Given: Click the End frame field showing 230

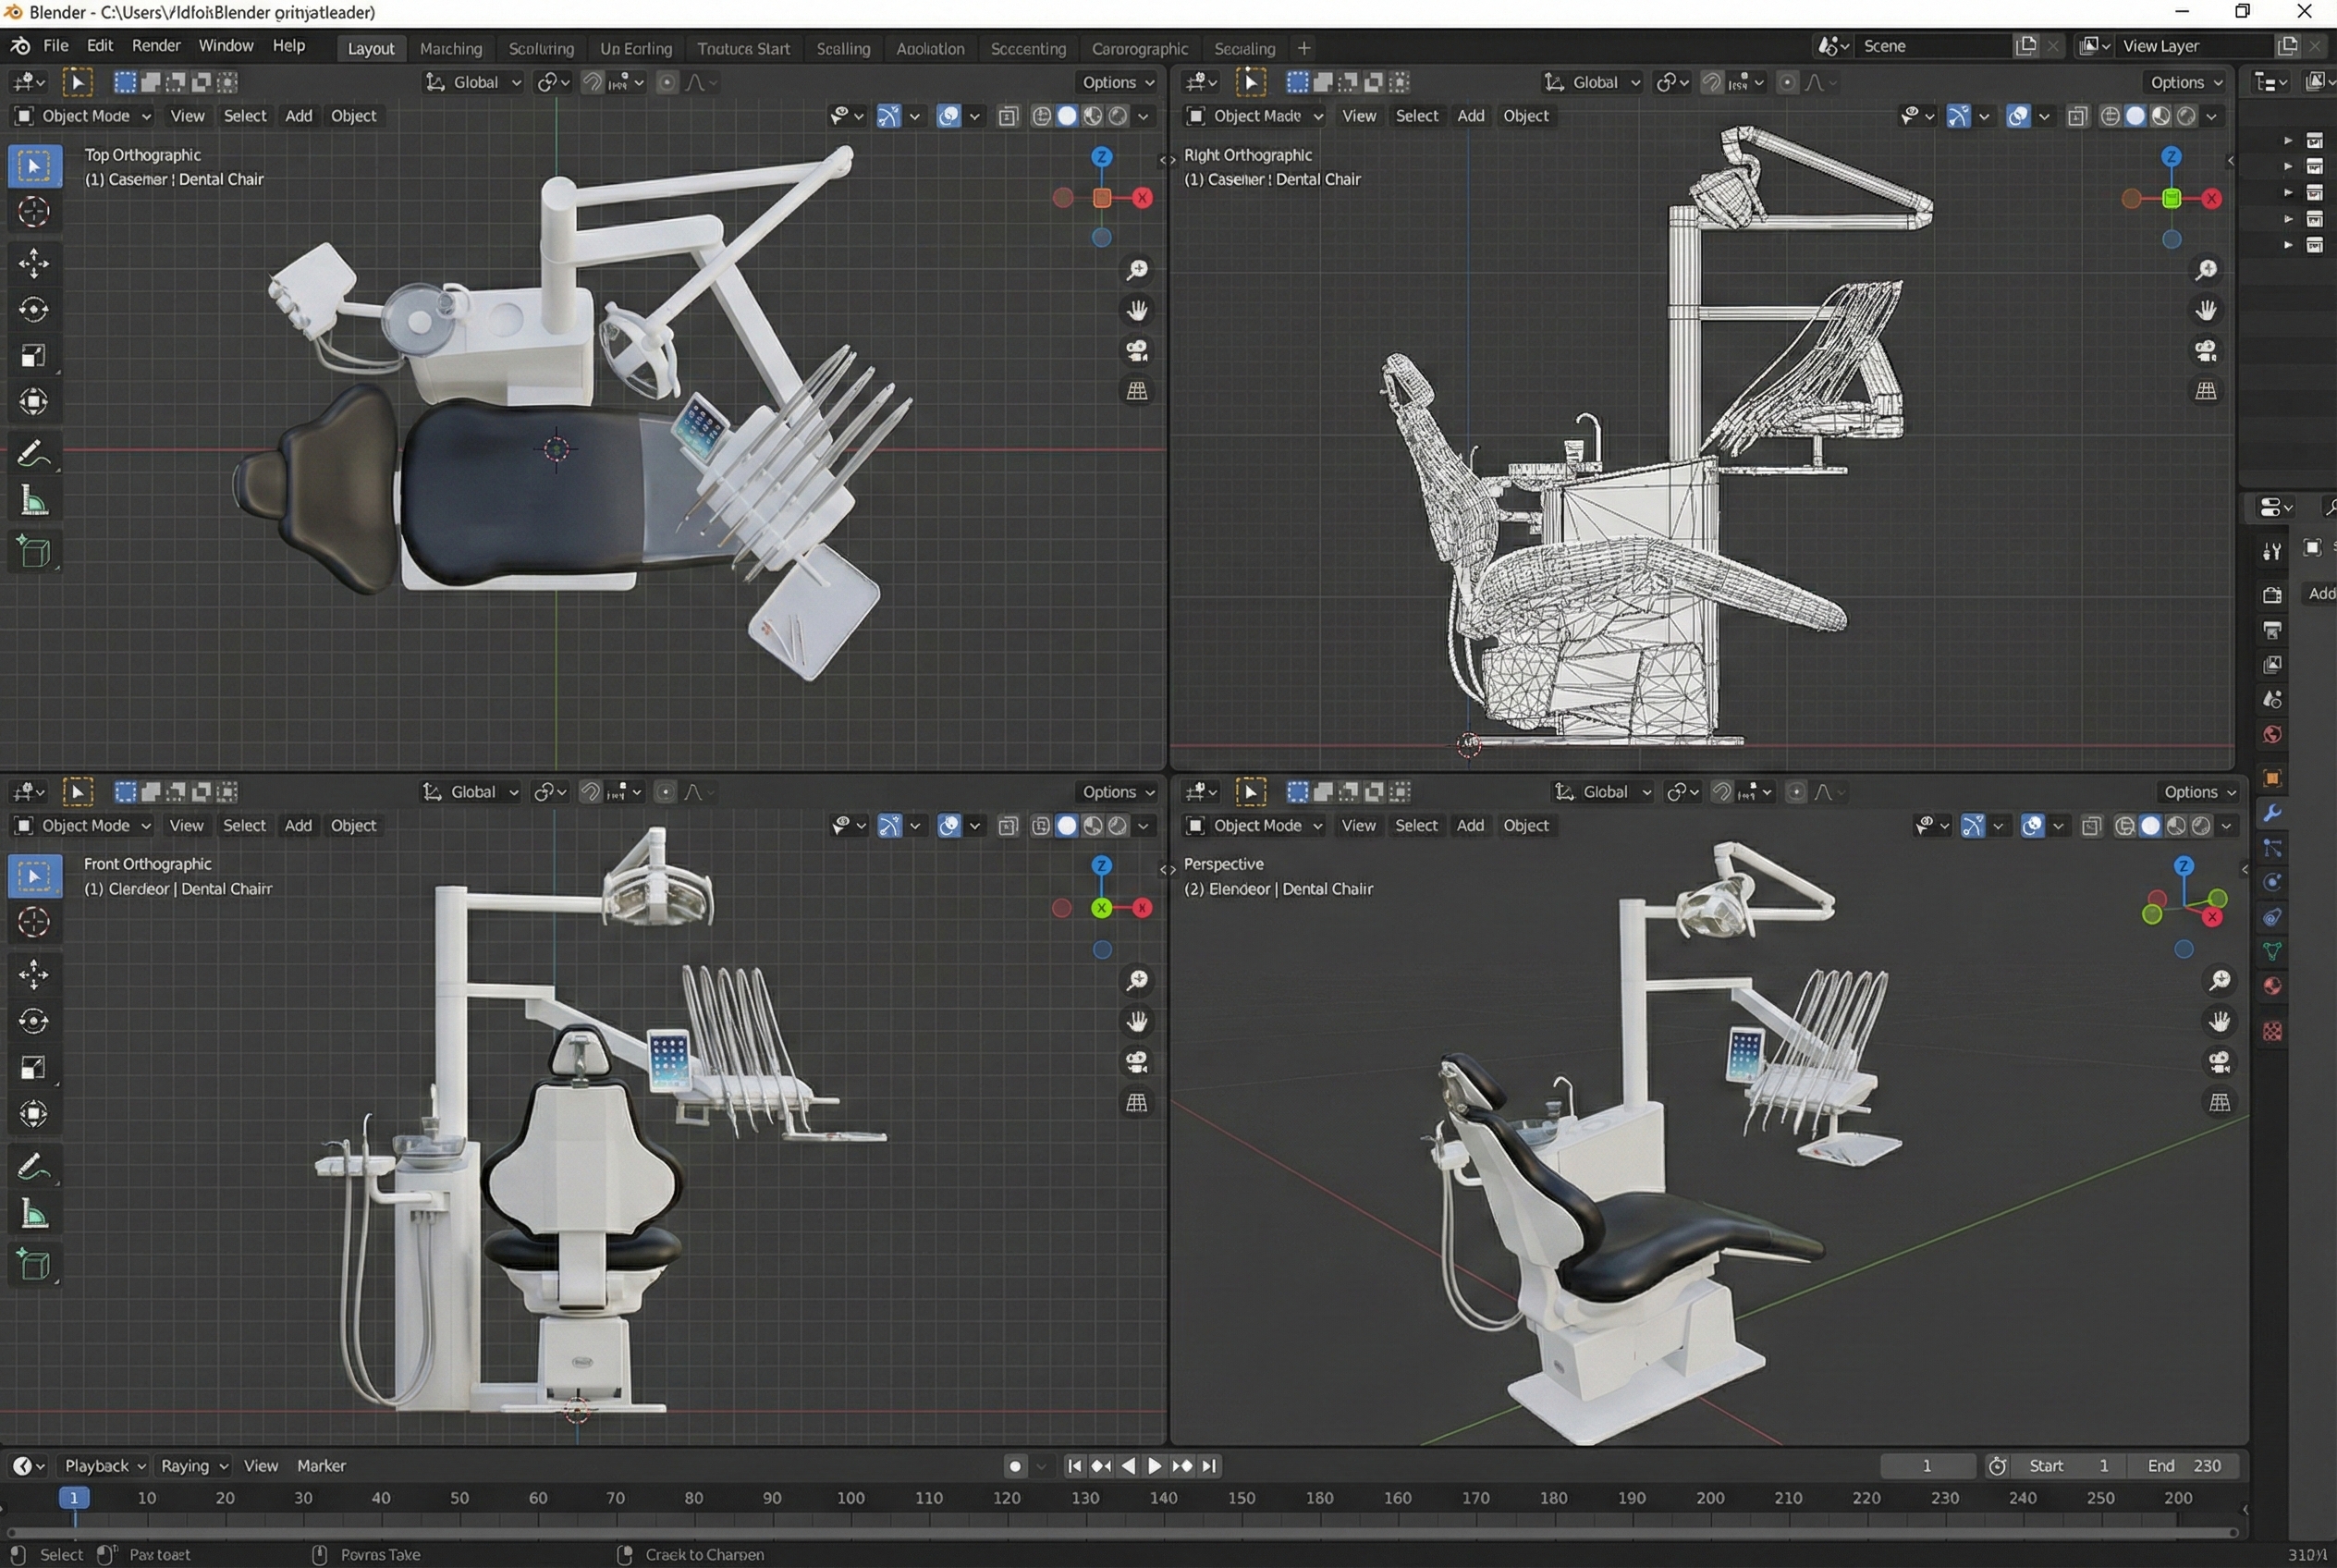Looking at the screenshot, I should pos(2184,1465).
